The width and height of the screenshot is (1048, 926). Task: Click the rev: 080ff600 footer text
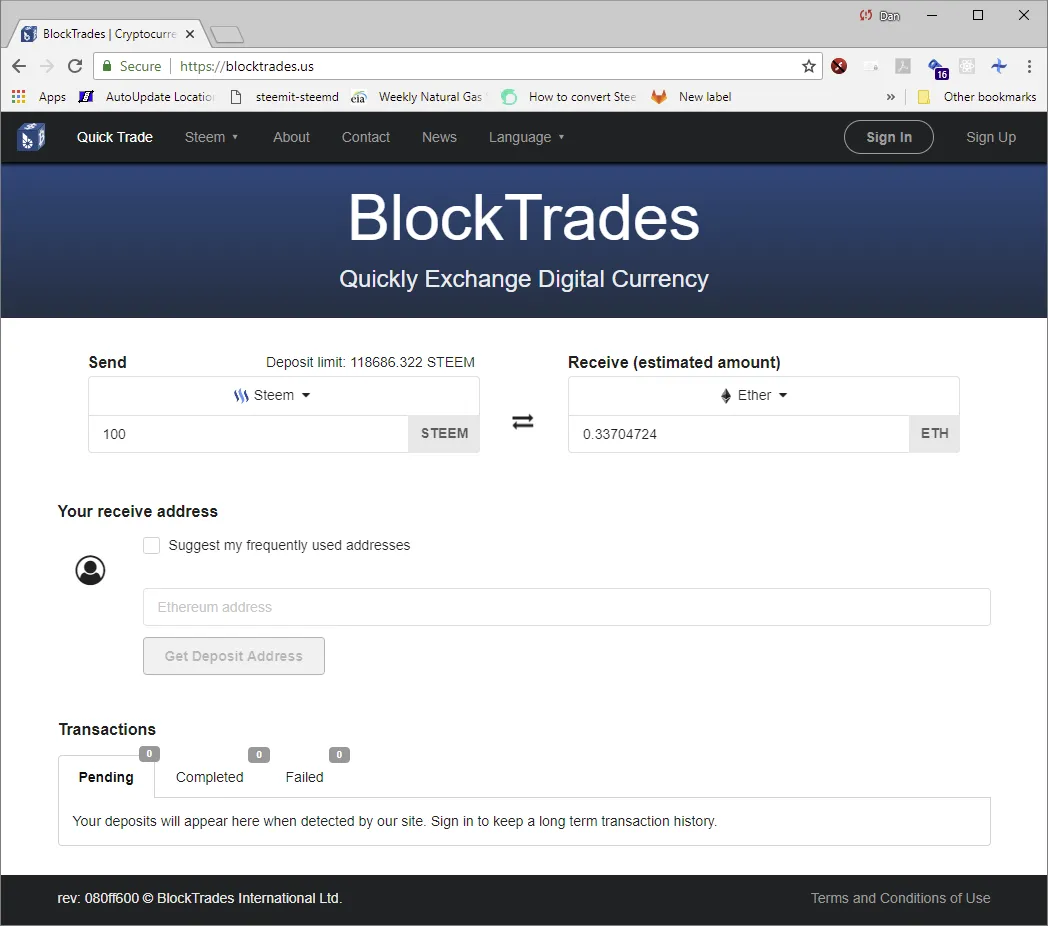click(200, 898)
